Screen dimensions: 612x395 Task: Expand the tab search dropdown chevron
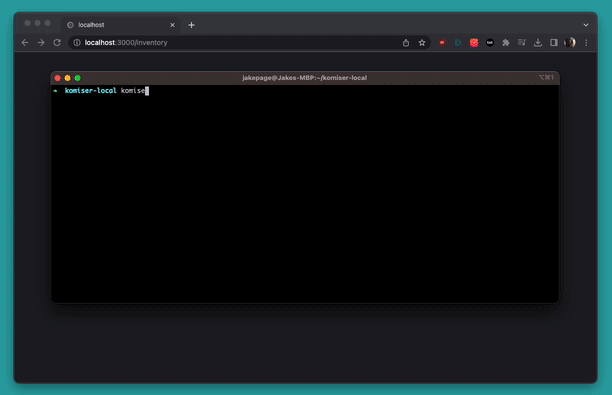pyautogui.click(x=586, y=25)
